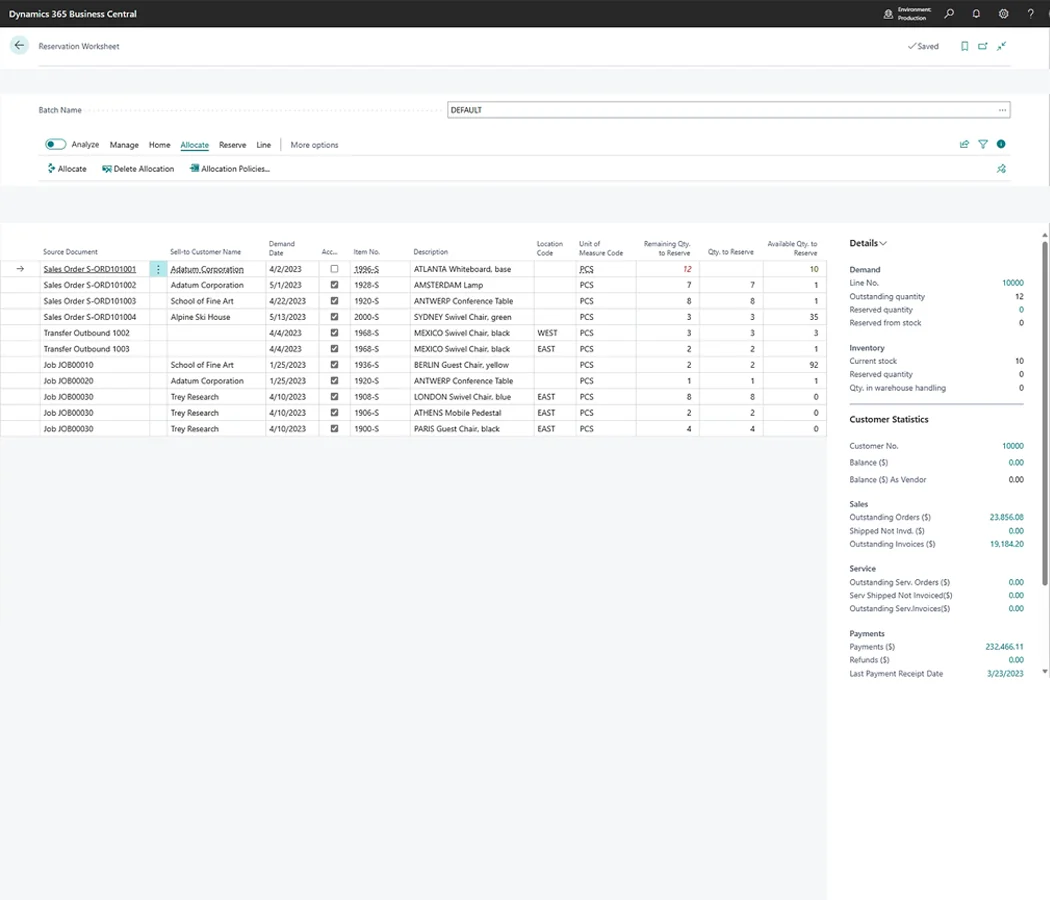Click the environment Production icon
The height and width of the screenshot is (900, 1050).
[888, 13]
